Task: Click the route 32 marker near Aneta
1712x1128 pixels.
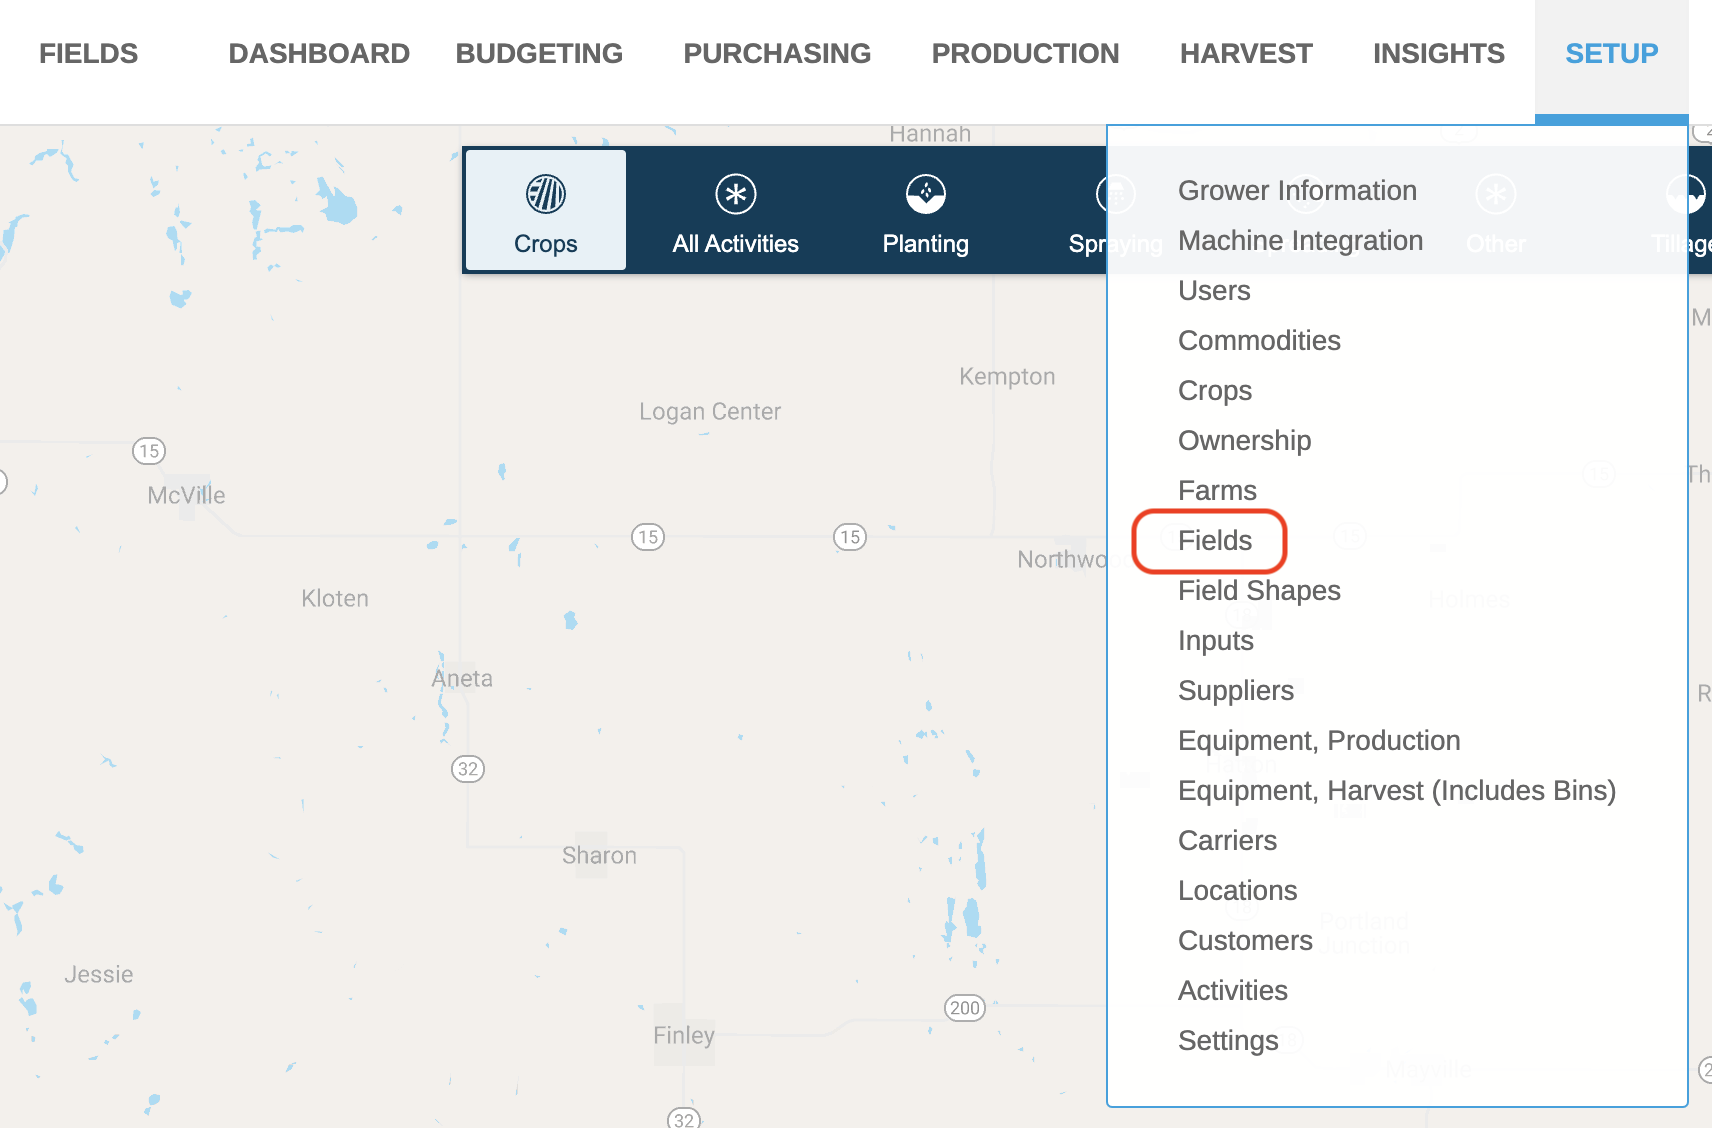Action: pyautogui.click(x=468, y=769)
